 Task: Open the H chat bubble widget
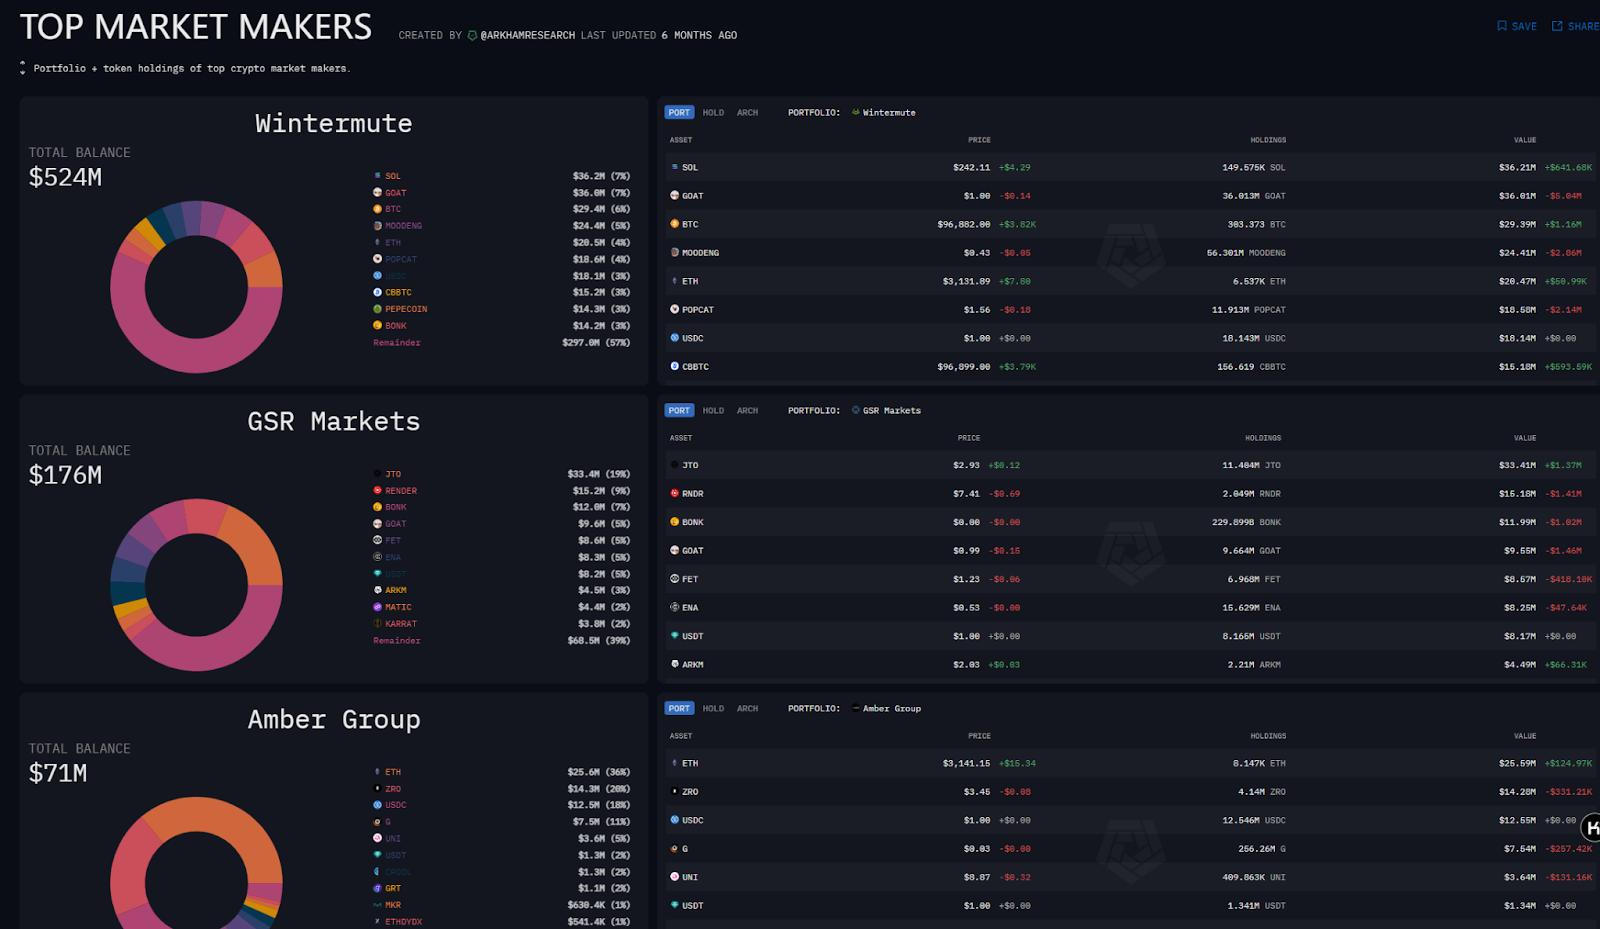tap(1591, 828)
